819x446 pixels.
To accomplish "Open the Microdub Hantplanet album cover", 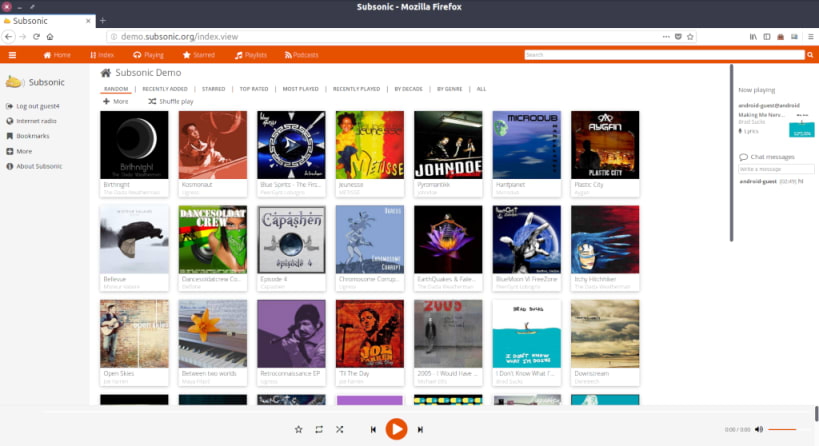I will [x=526, y=145].
